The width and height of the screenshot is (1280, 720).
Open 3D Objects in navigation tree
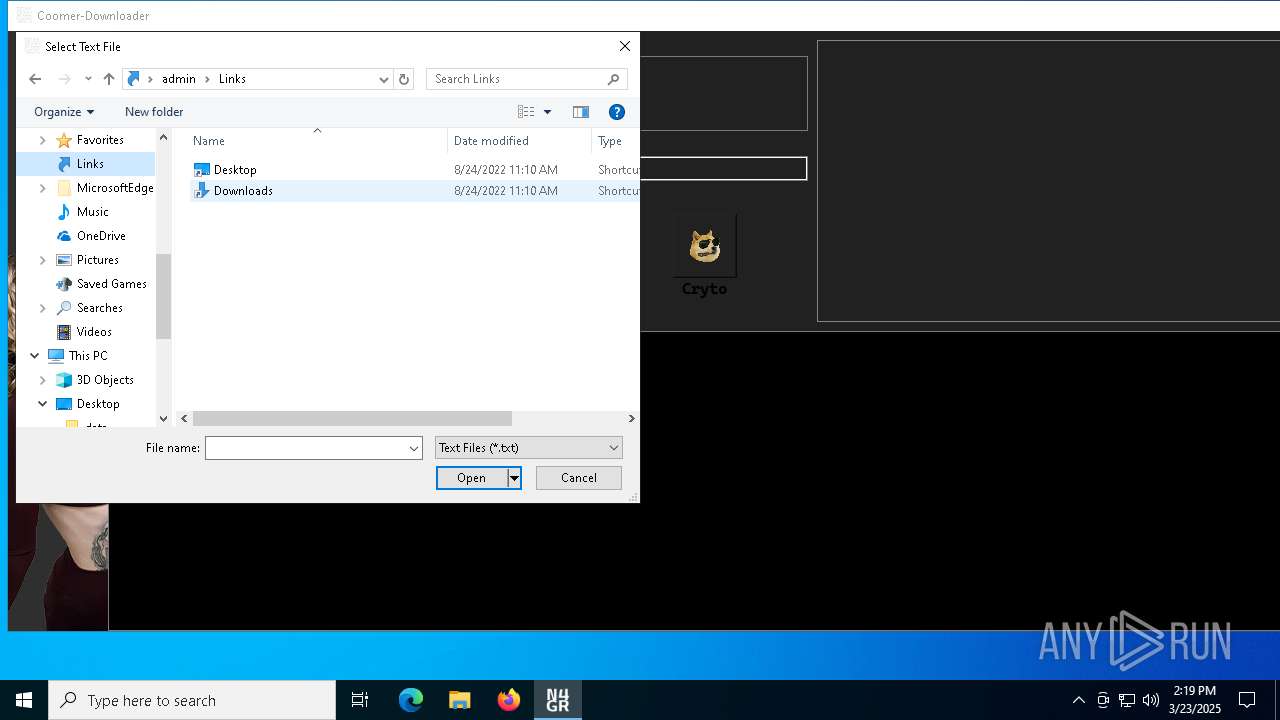click(105, 380)
